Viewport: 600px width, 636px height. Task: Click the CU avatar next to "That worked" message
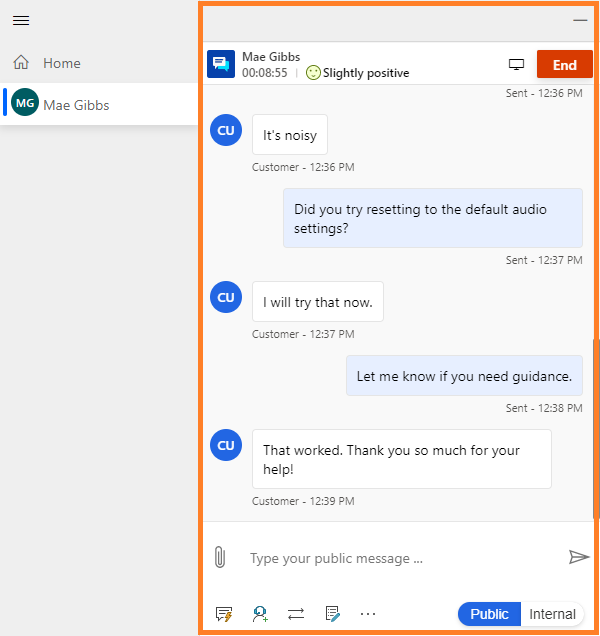(226, 445)
